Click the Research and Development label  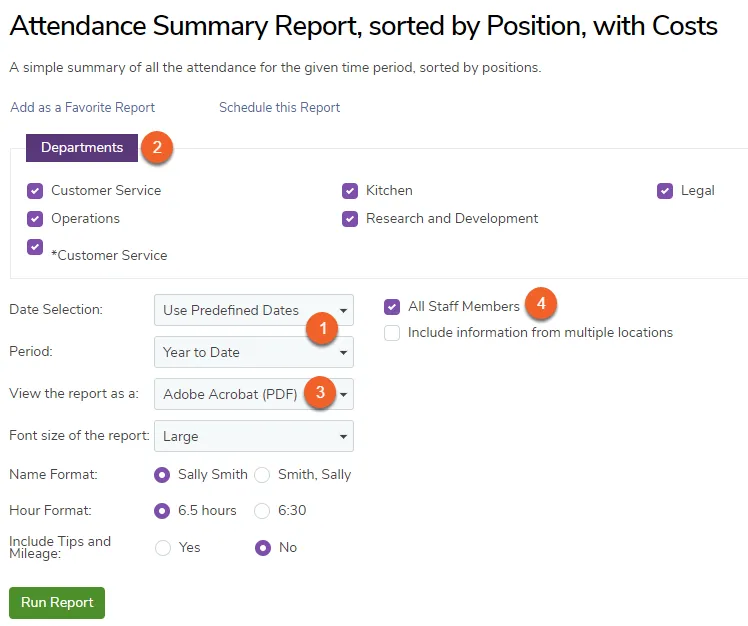coord(452,219)
